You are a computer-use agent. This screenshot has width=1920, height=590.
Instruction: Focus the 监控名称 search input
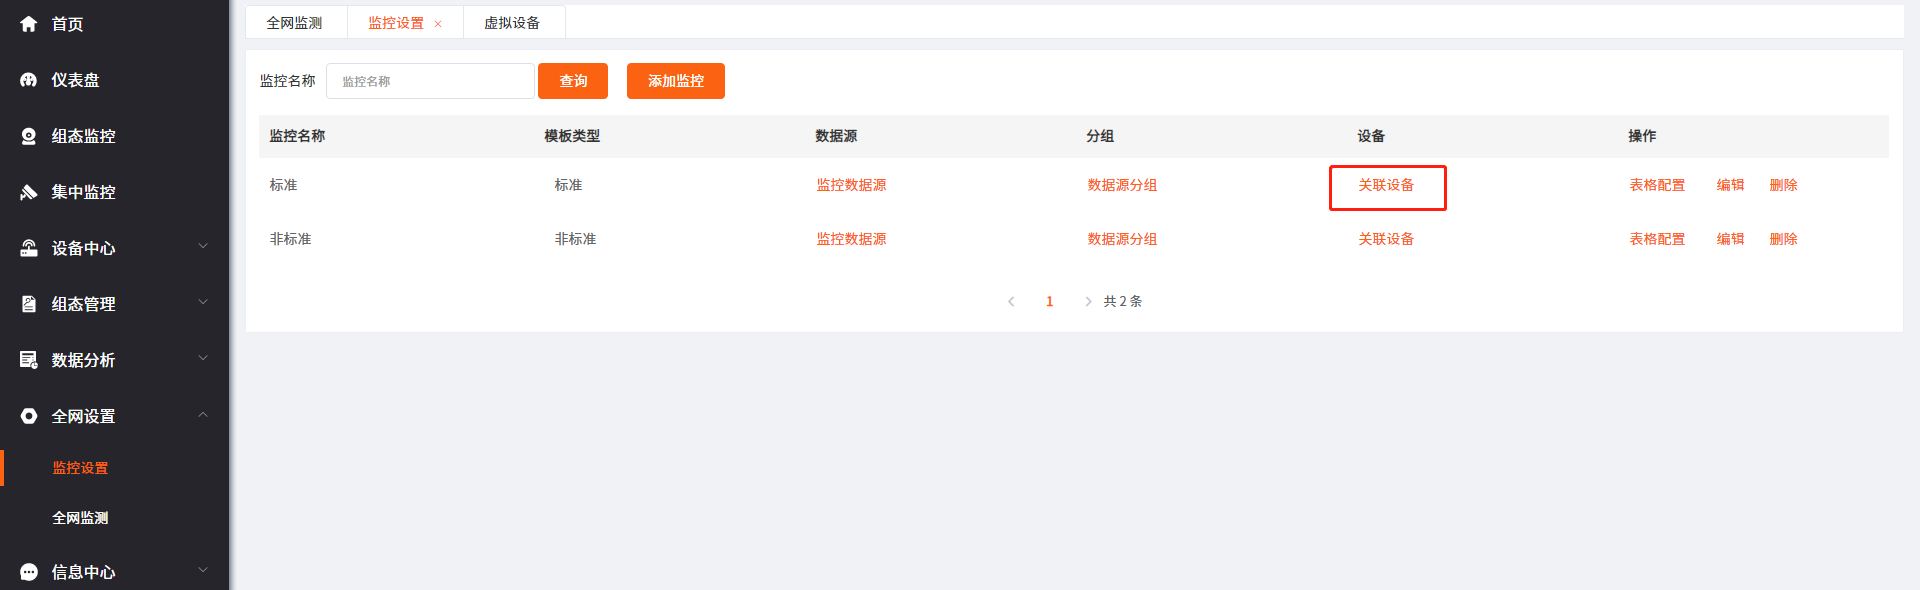tap(430, 81)
